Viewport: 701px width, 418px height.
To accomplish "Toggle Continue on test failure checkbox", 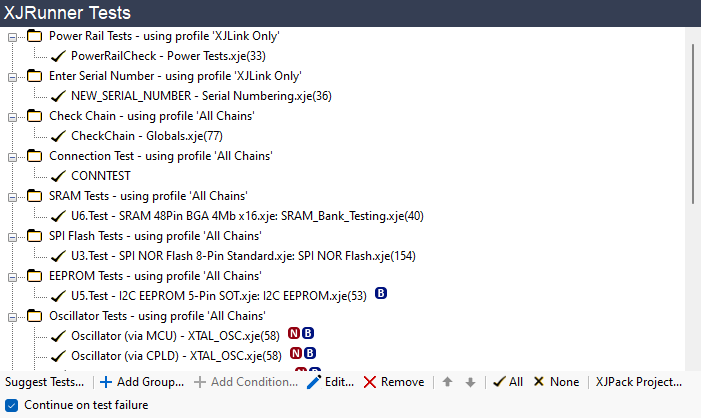I will (x=11, y=405).
